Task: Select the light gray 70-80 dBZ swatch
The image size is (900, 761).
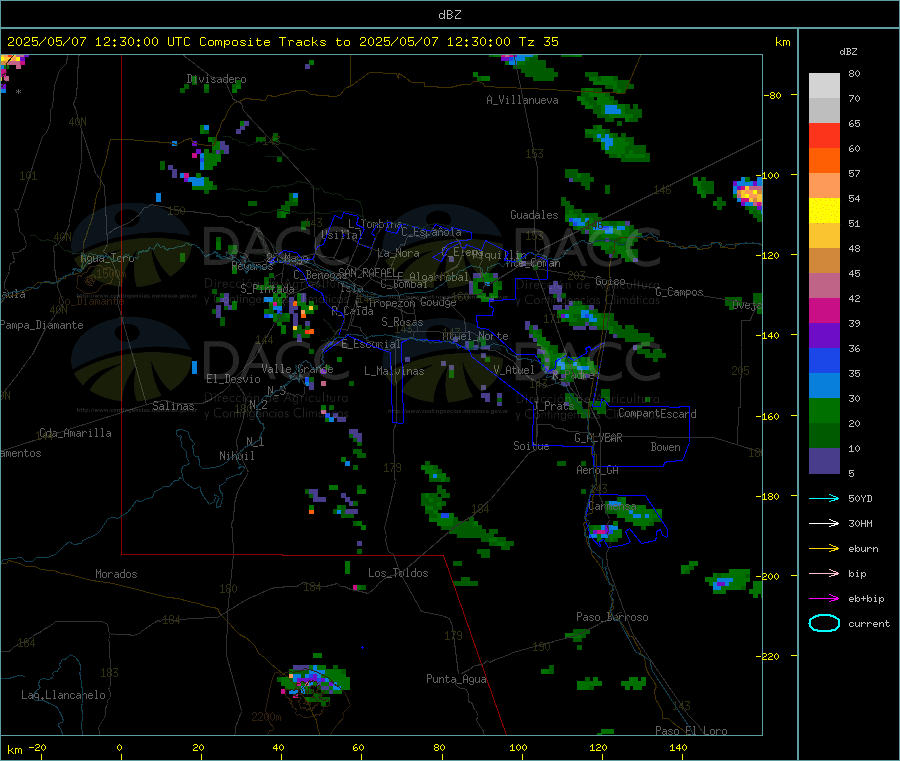Action: click(824, 86)
